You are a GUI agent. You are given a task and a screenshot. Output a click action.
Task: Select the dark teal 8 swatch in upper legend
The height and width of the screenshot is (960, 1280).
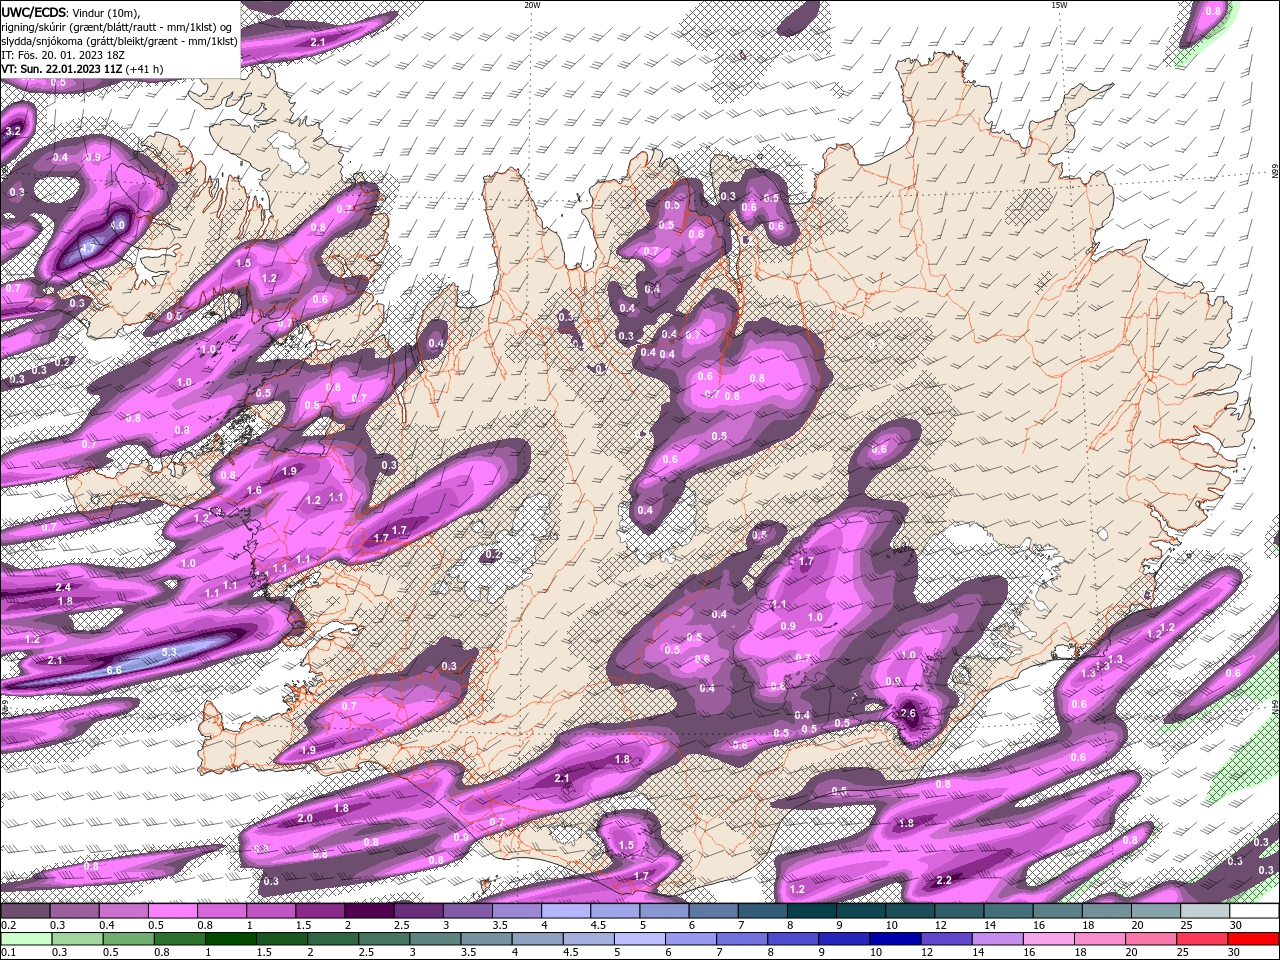click(811, 911)
